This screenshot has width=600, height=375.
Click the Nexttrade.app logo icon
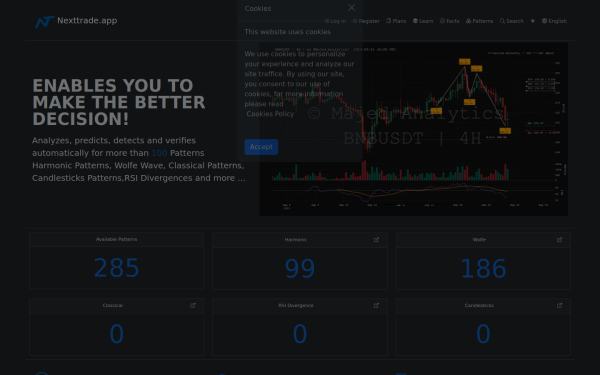coord(44,21)
